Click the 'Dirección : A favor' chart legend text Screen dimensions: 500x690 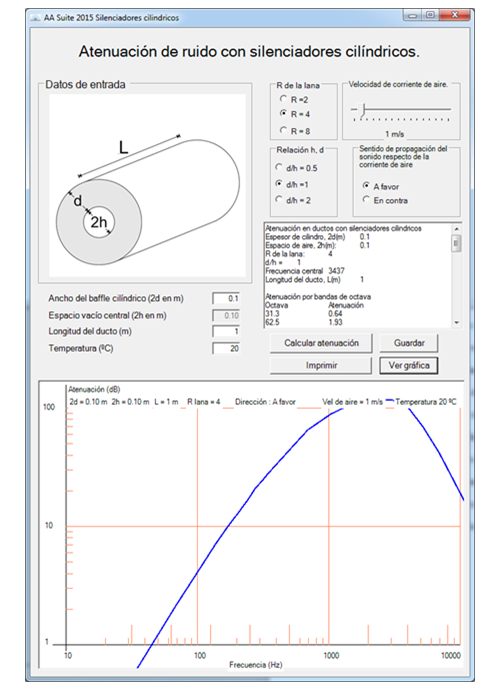coord(265,402)
